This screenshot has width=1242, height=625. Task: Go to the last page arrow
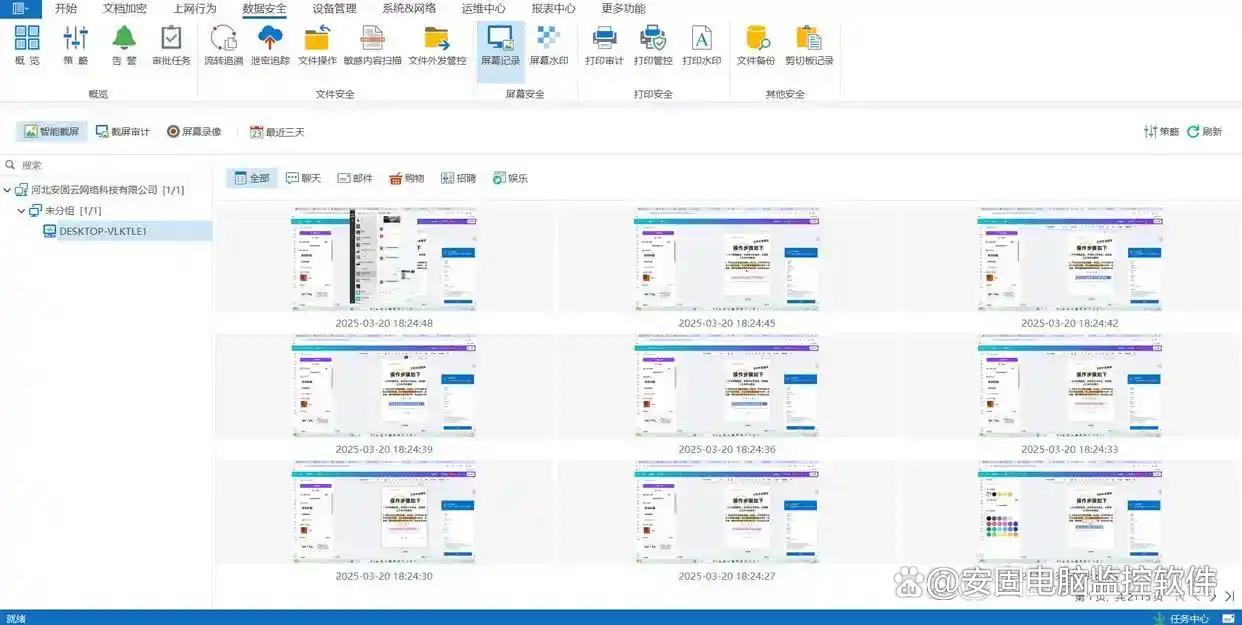pyautogui.click(x=1229, y=596)
